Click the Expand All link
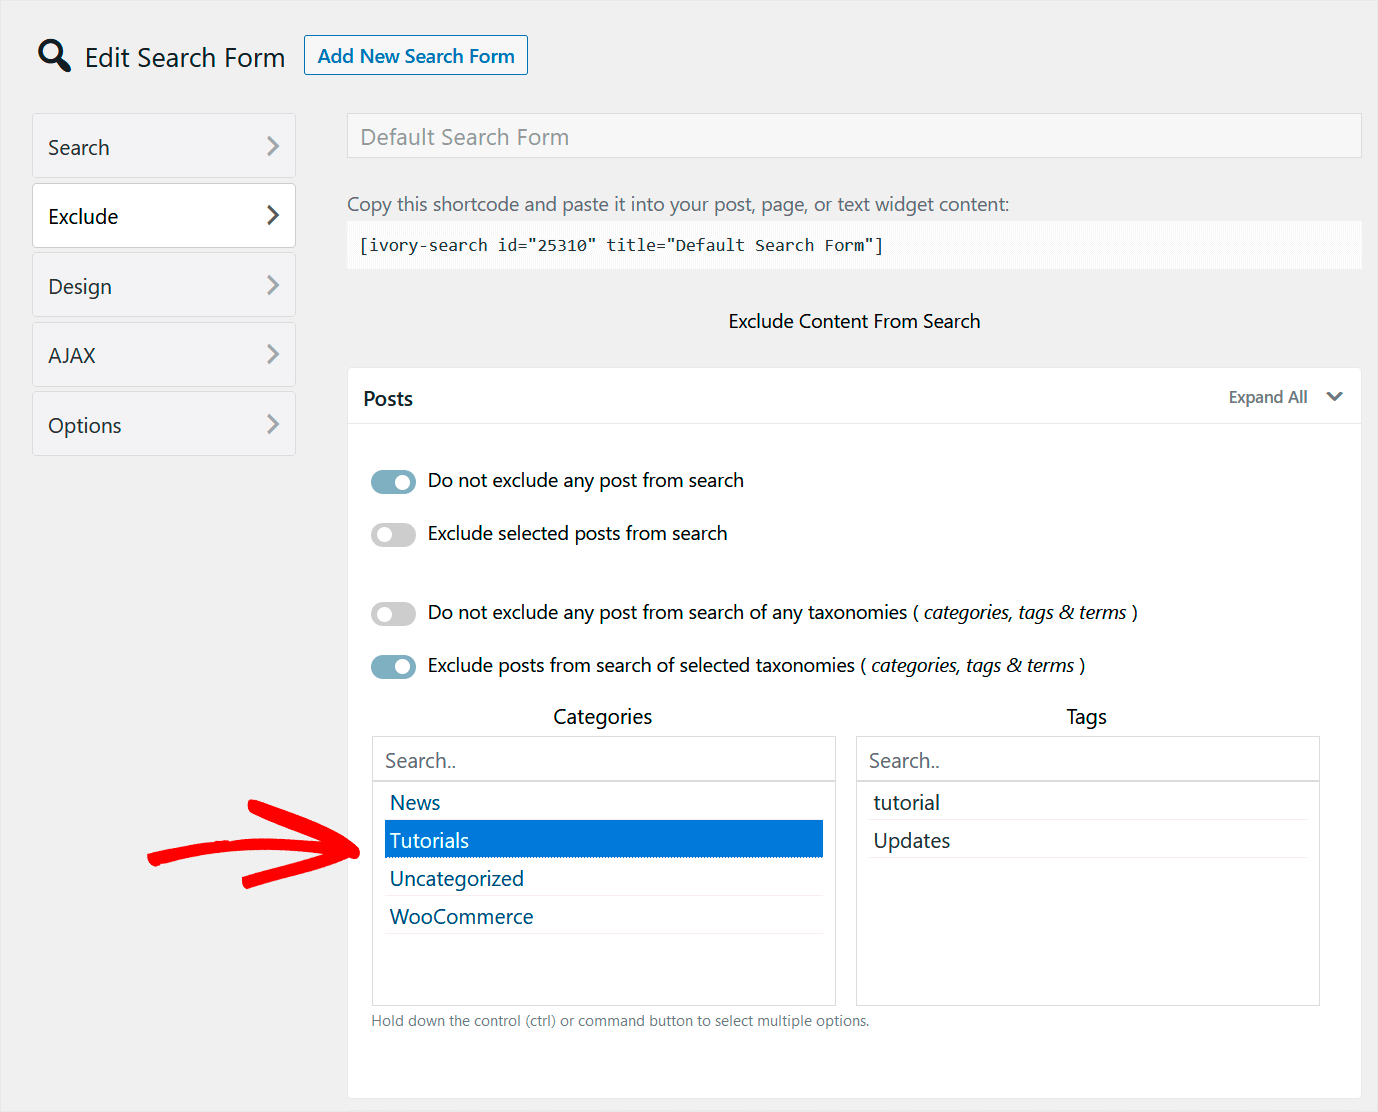Image resolution: width=1378 pixels, height=1112 pixels. point(1268,397)
